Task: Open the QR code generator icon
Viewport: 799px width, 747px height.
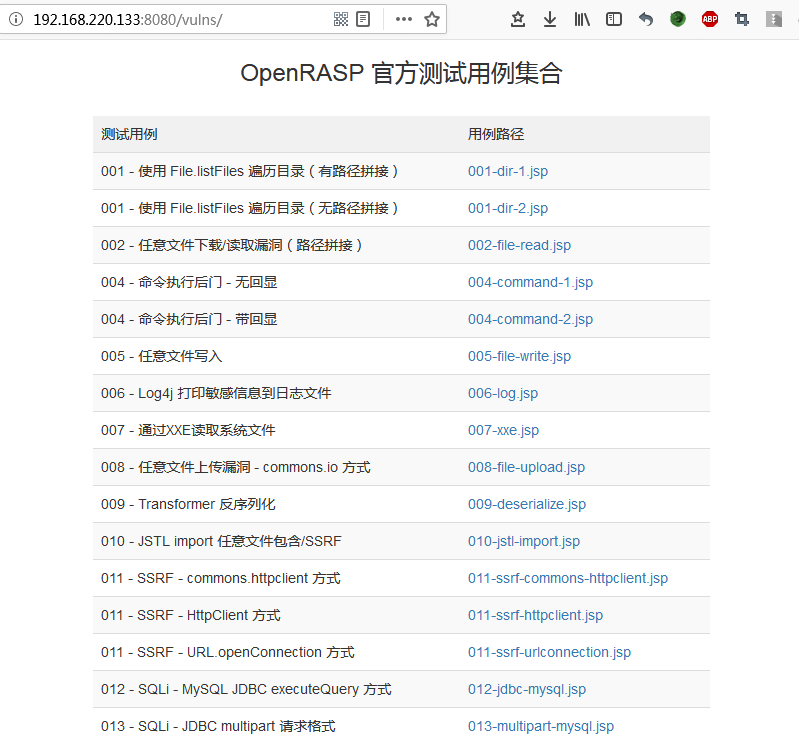Action: [x=341, y=19]
